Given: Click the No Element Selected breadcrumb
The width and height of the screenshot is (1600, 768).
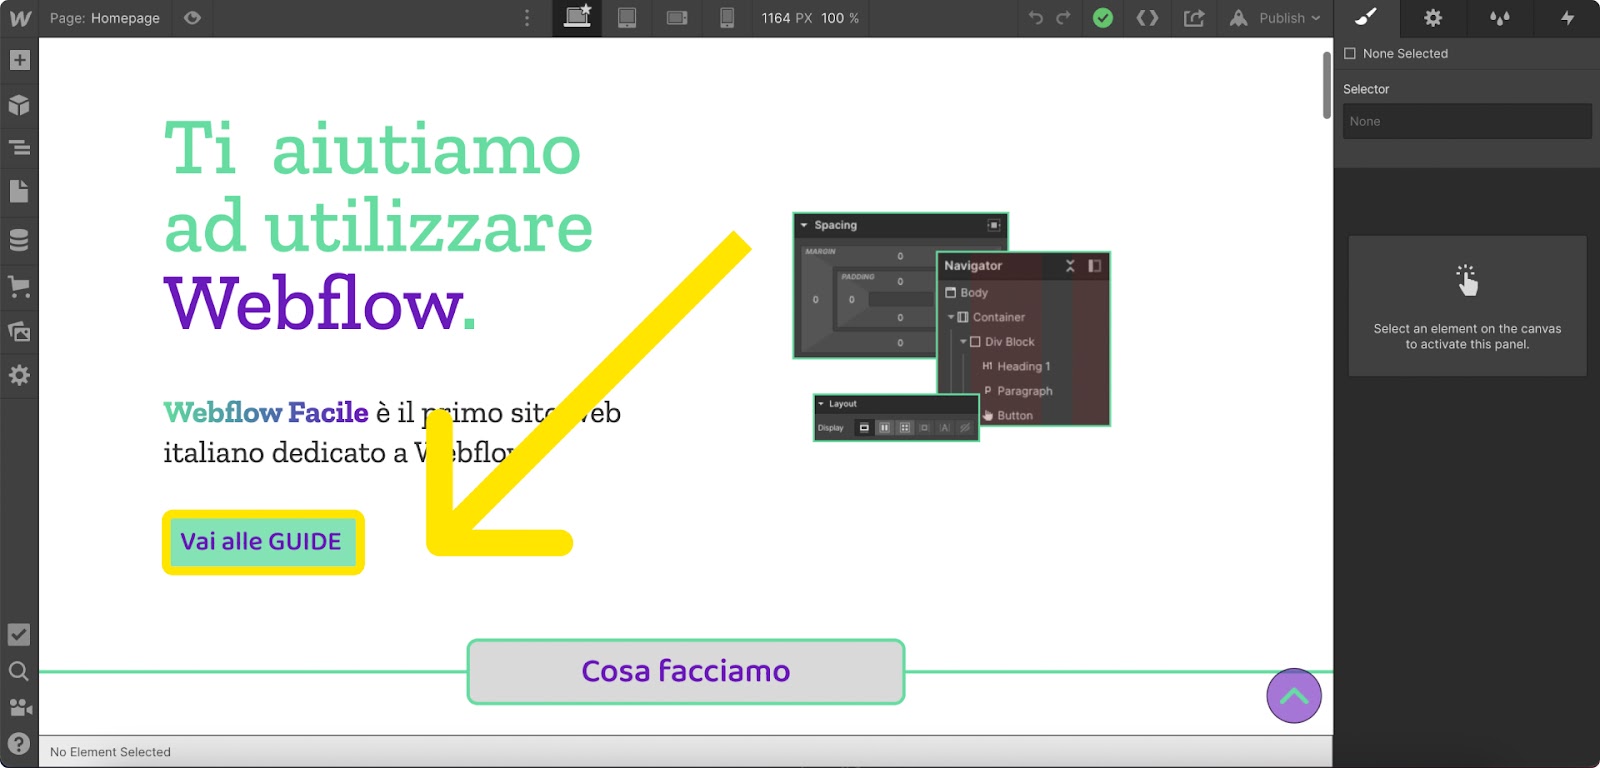Looking at the screenshot, I should click(110, 752).
